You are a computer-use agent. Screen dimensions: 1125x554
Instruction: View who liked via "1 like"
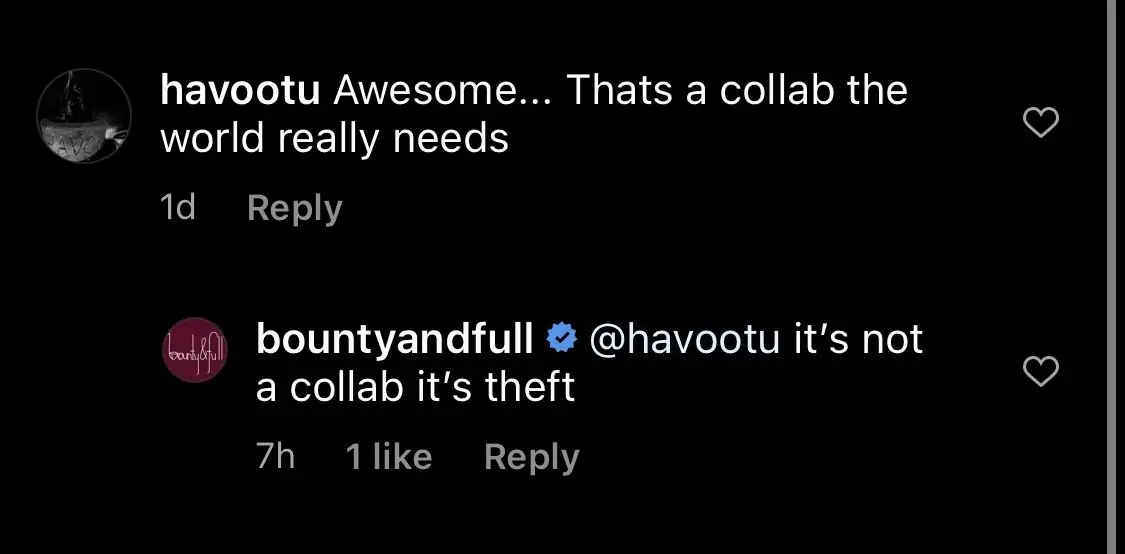tap(388, 457)
